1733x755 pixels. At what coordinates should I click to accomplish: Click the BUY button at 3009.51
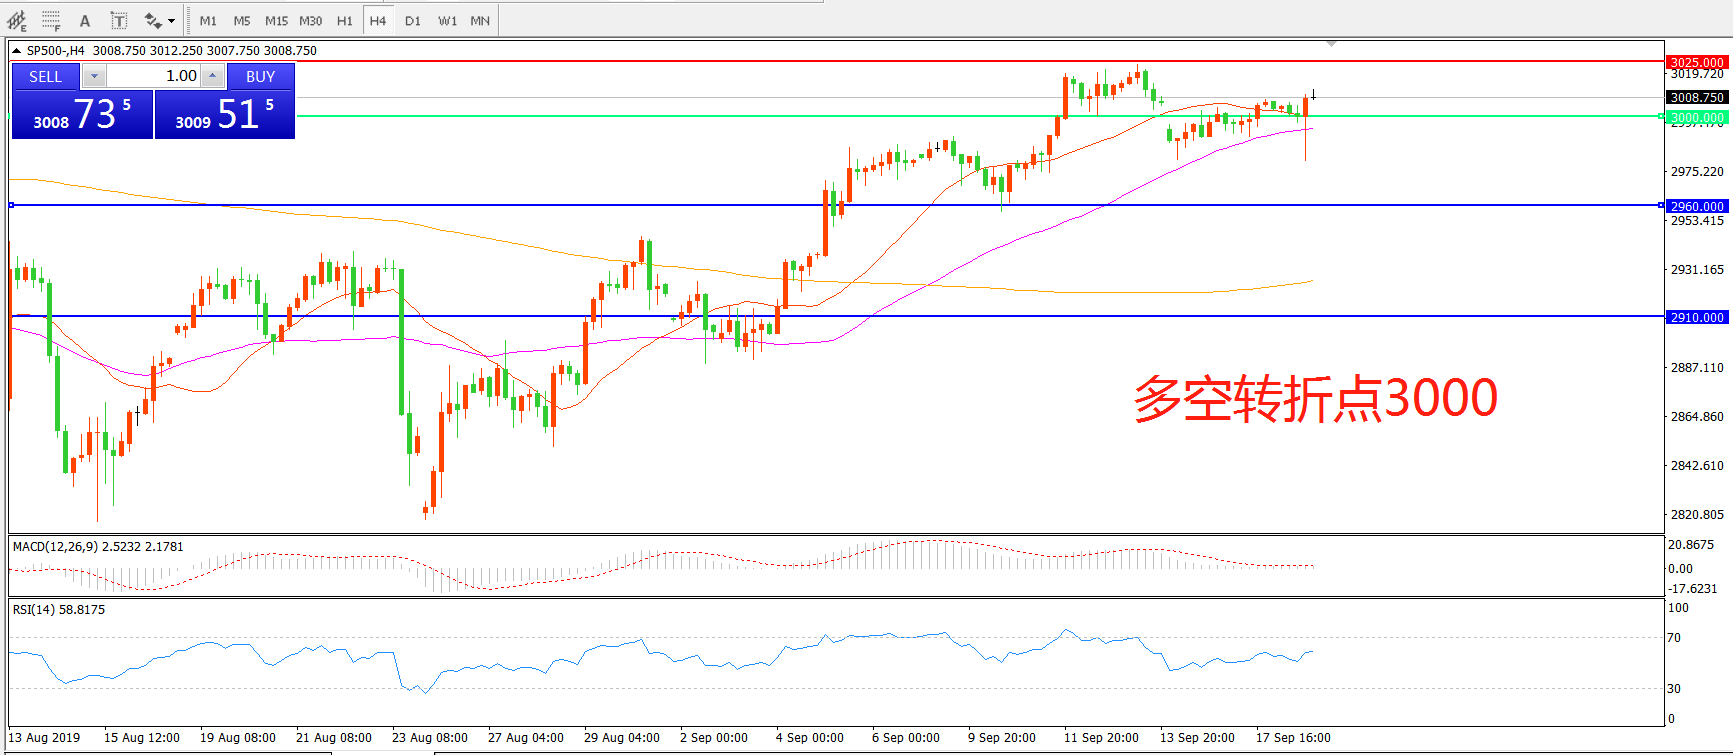tap(225, 114)
